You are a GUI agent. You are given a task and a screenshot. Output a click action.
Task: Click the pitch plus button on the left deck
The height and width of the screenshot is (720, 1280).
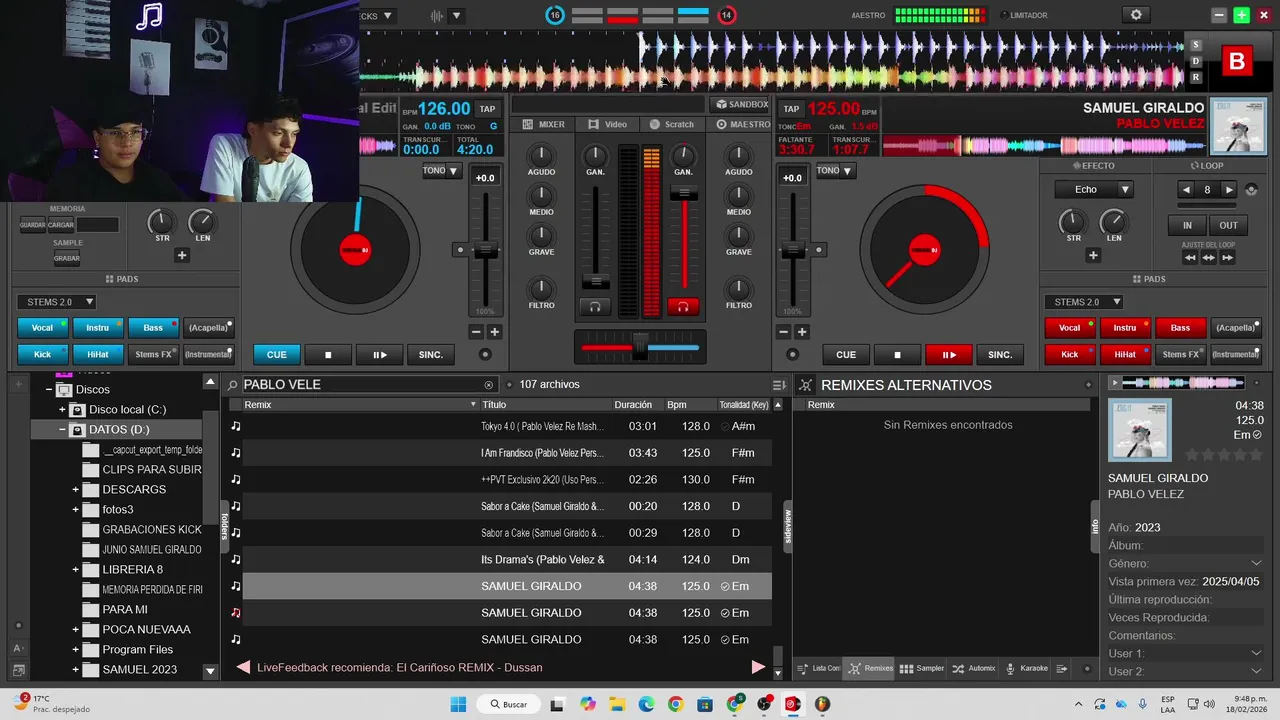coord(494,332)
